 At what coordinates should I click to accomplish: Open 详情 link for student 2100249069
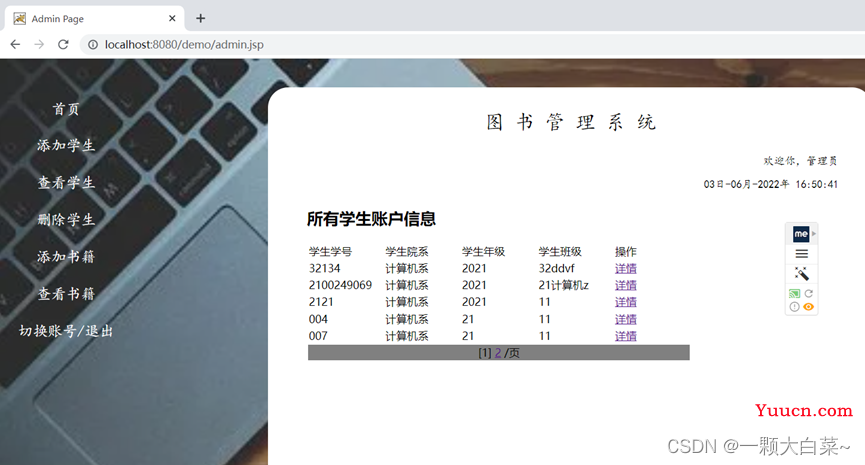coord(626,285)
